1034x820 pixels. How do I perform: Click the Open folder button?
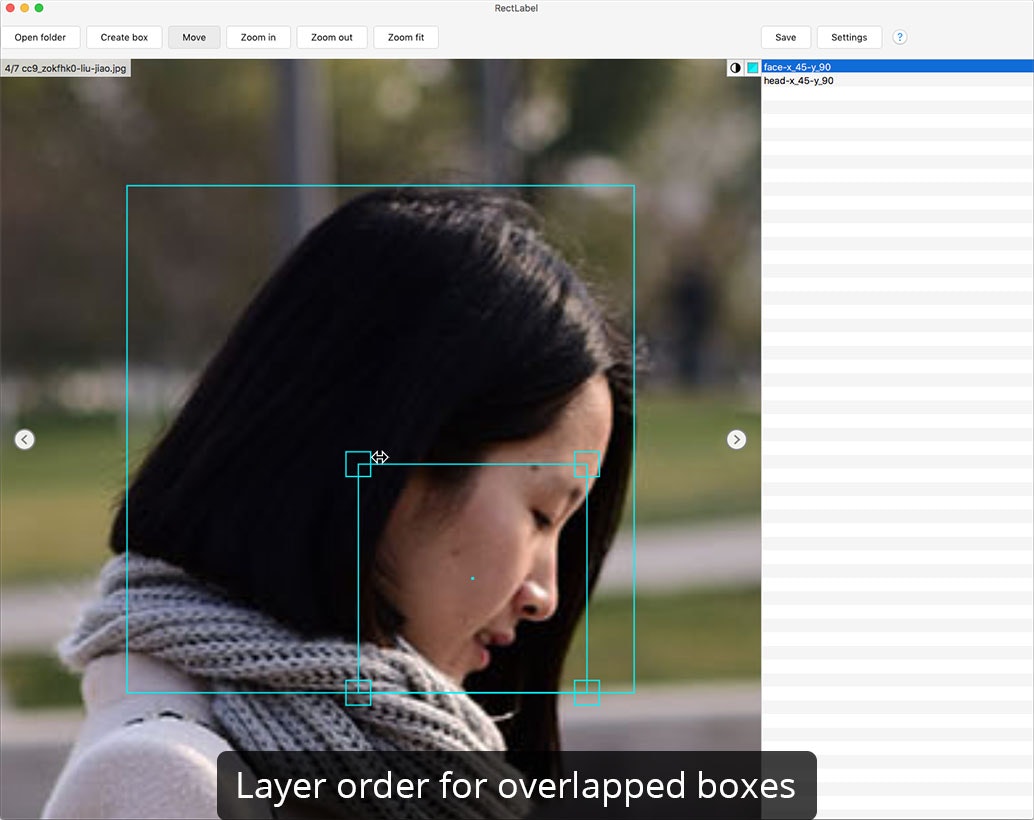coord(40,38)
